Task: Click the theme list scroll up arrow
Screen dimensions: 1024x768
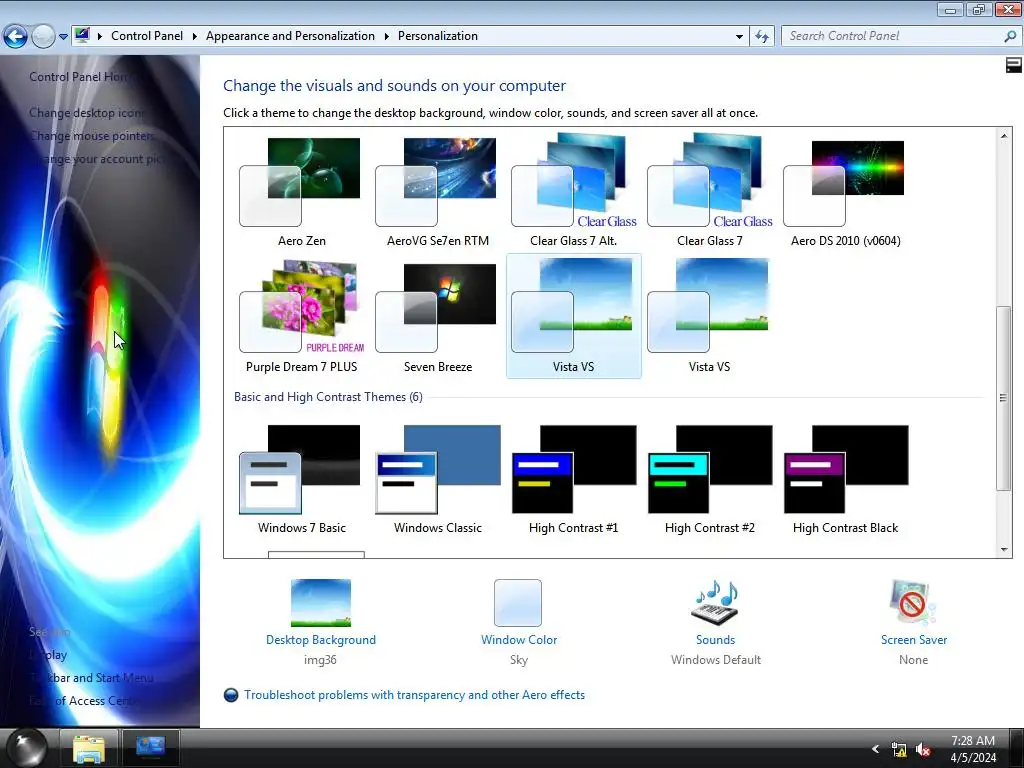Action: click(x=1004, y=136)
